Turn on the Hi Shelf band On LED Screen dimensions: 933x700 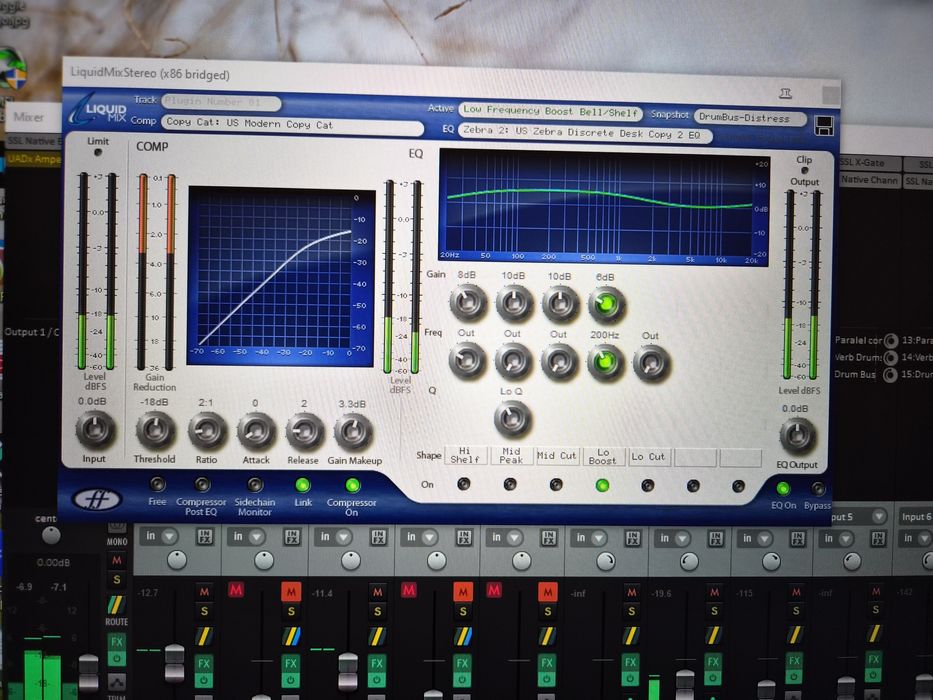point(464,484)
